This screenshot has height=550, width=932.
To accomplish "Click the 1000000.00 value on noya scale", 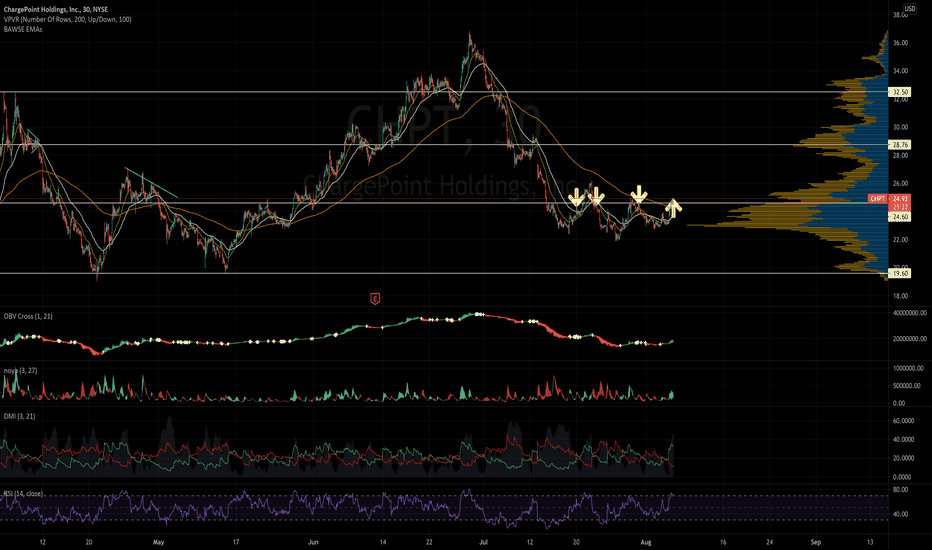I will coord(908,369).
